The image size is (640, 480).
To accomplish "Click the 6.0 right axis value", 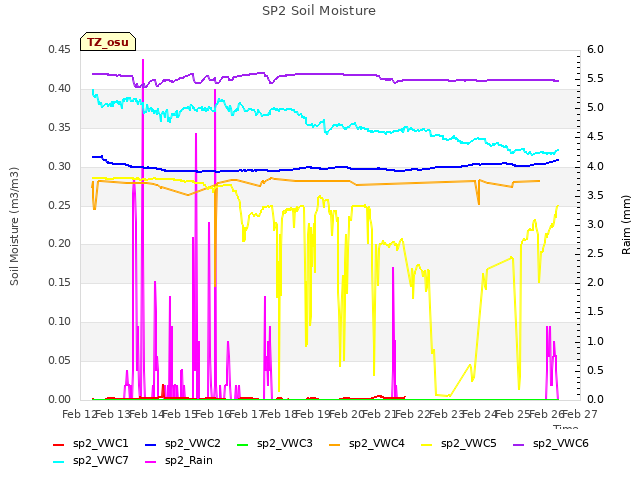I will tap(596, 50).
